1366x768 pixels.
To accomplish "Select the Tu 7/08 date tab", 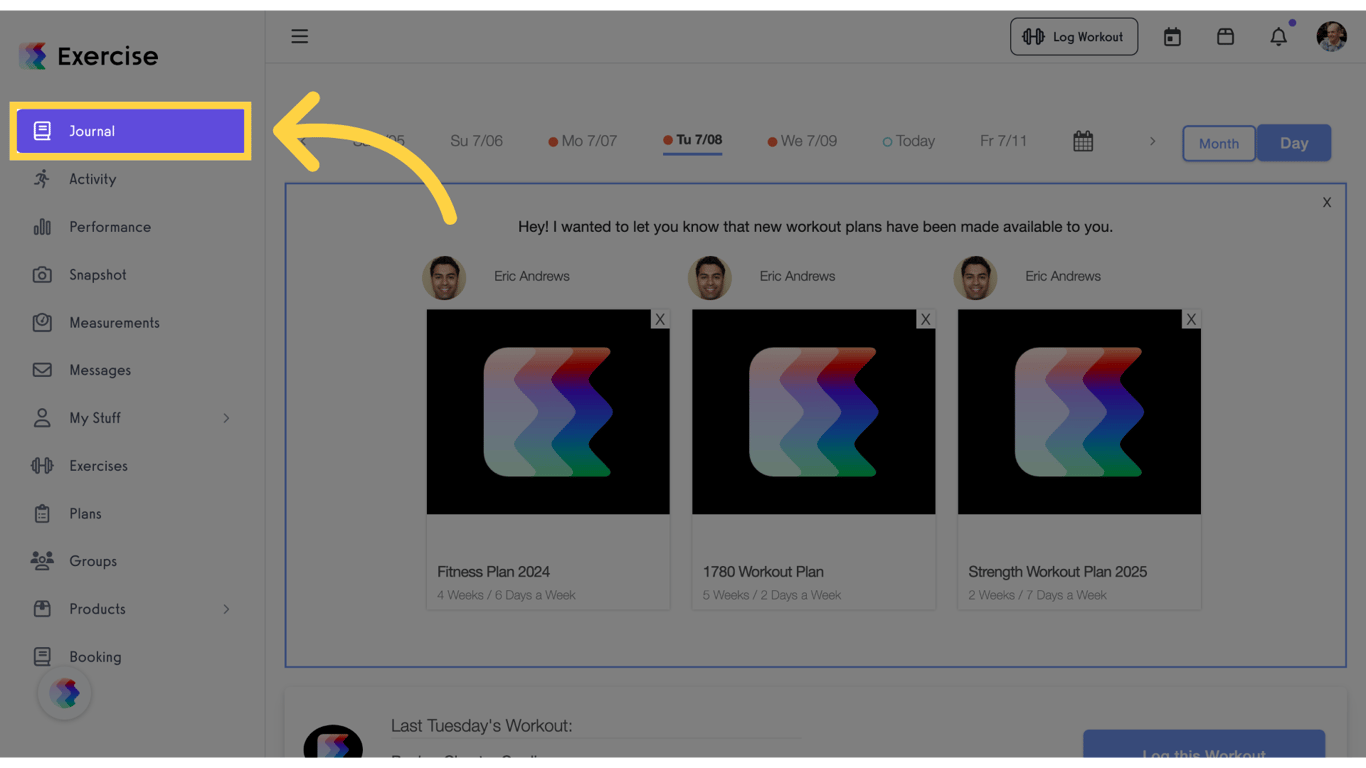I will pos(692,141).
